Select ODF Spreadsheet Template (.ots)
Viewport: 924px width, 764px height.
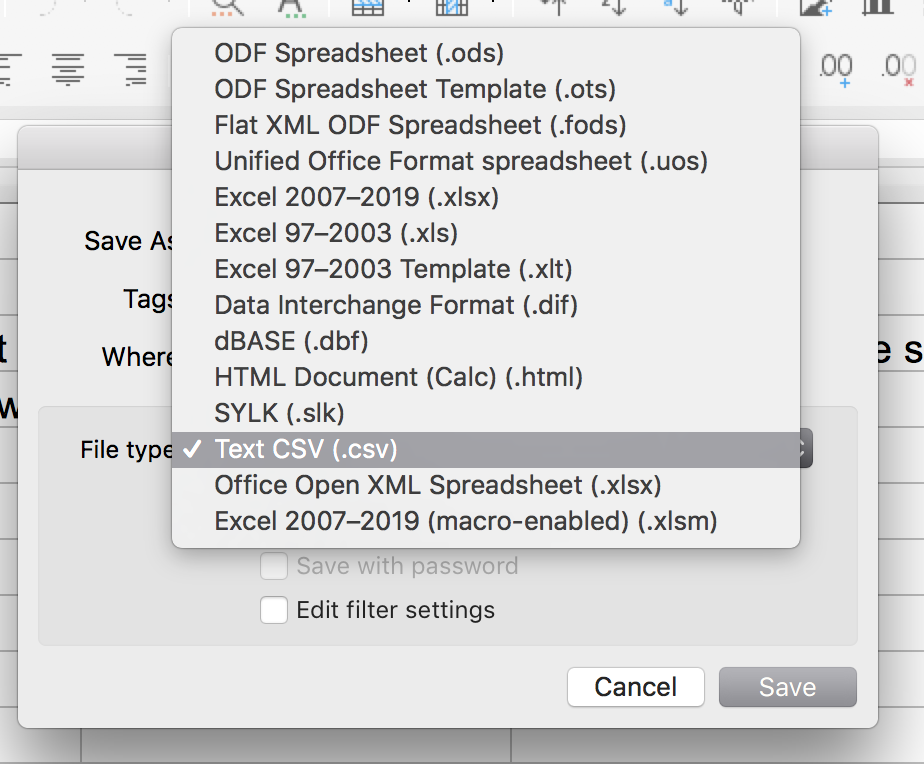pos(486,89)
